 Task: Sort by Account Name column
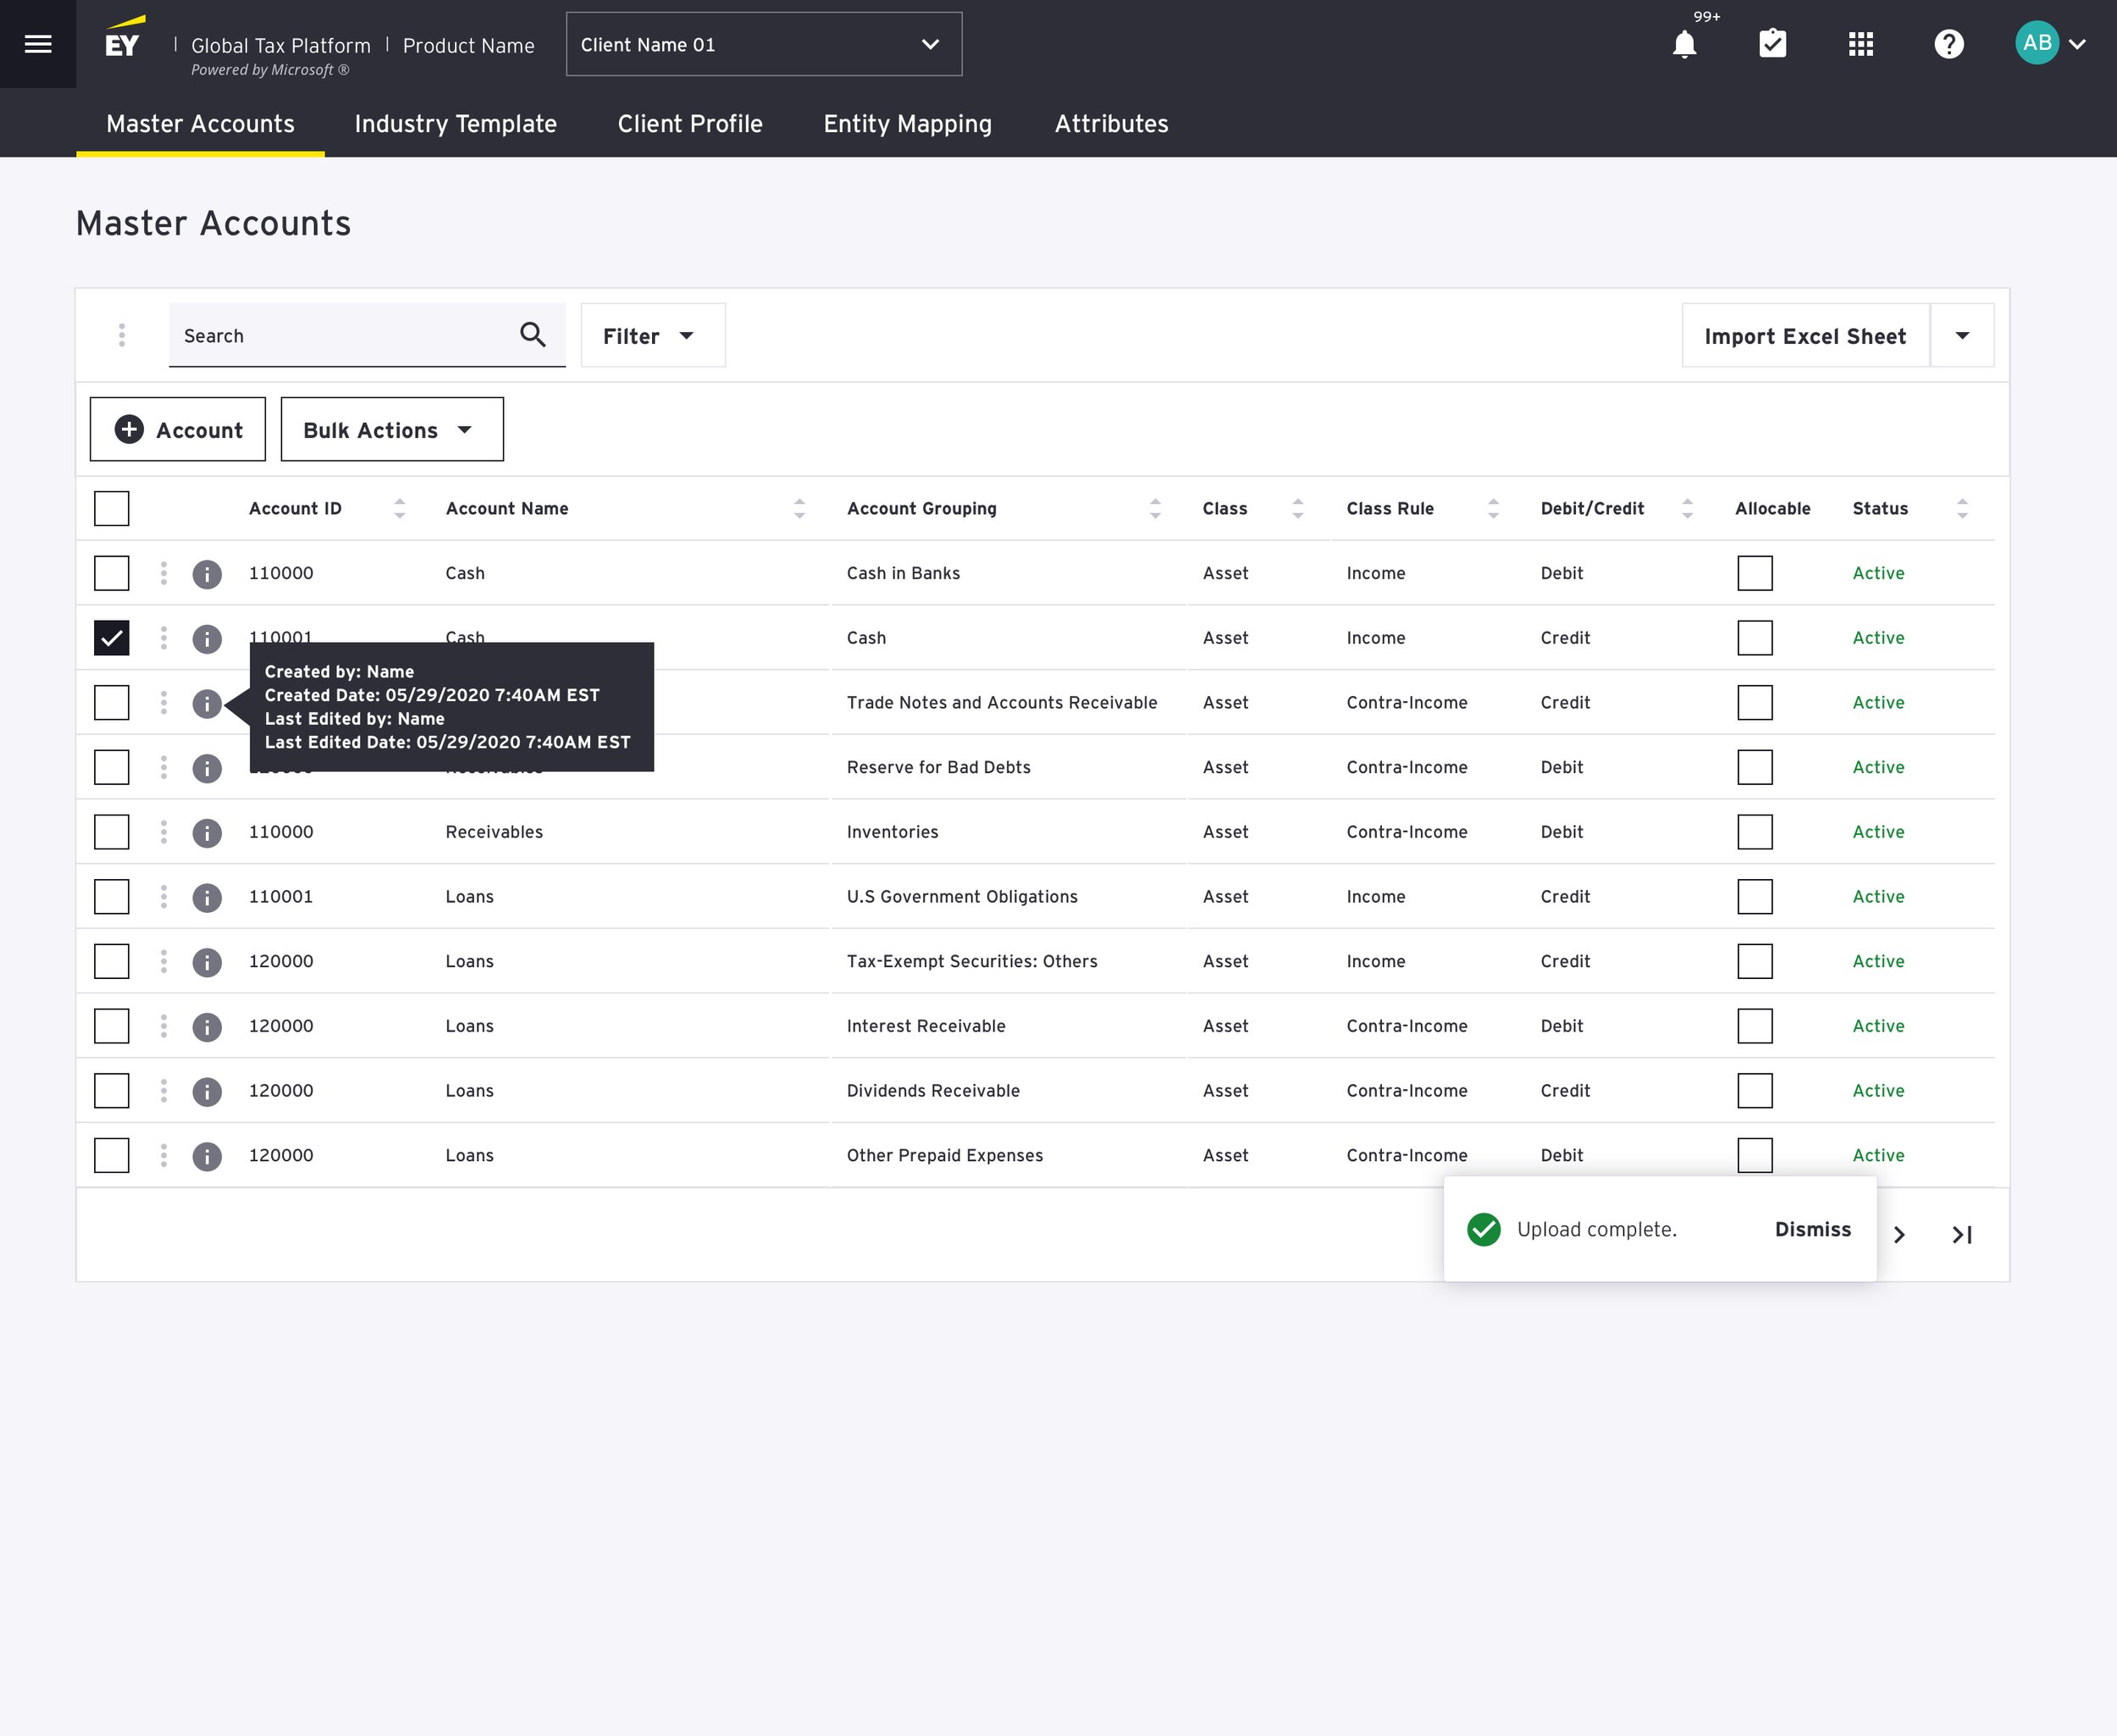(x=799, y=509)
